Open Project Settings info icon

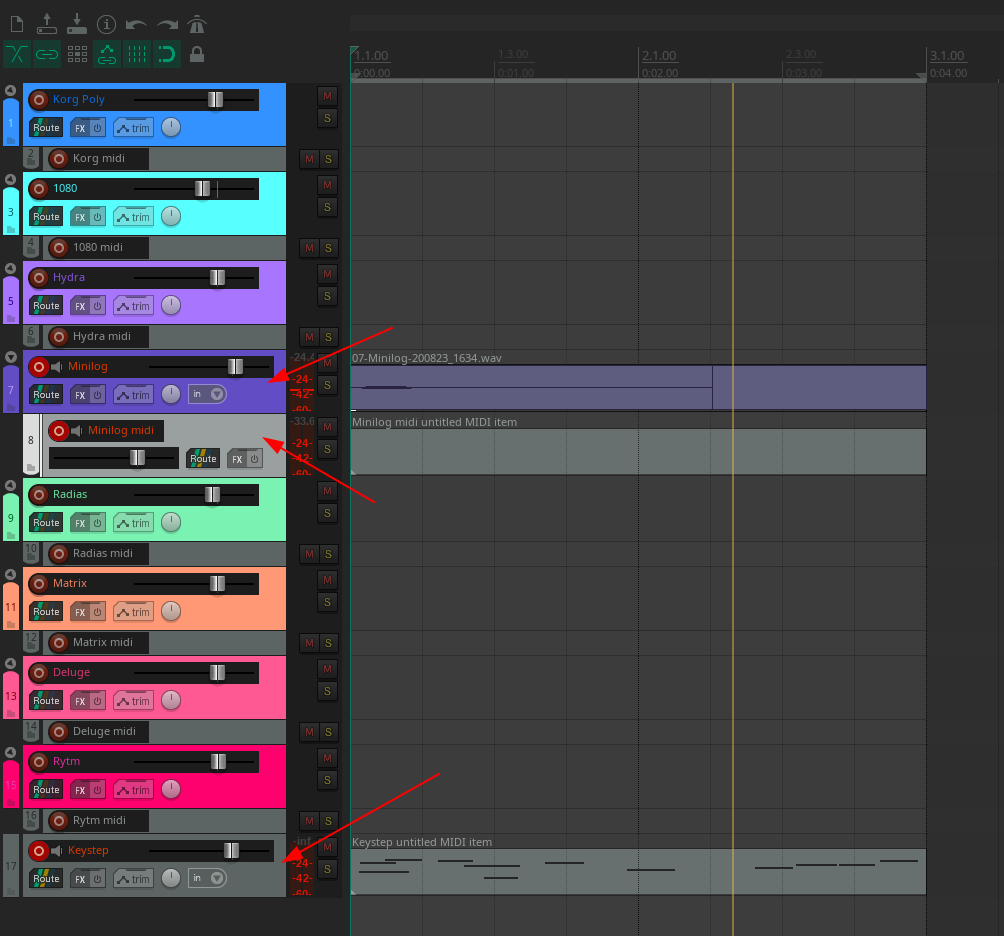[106, 24]
